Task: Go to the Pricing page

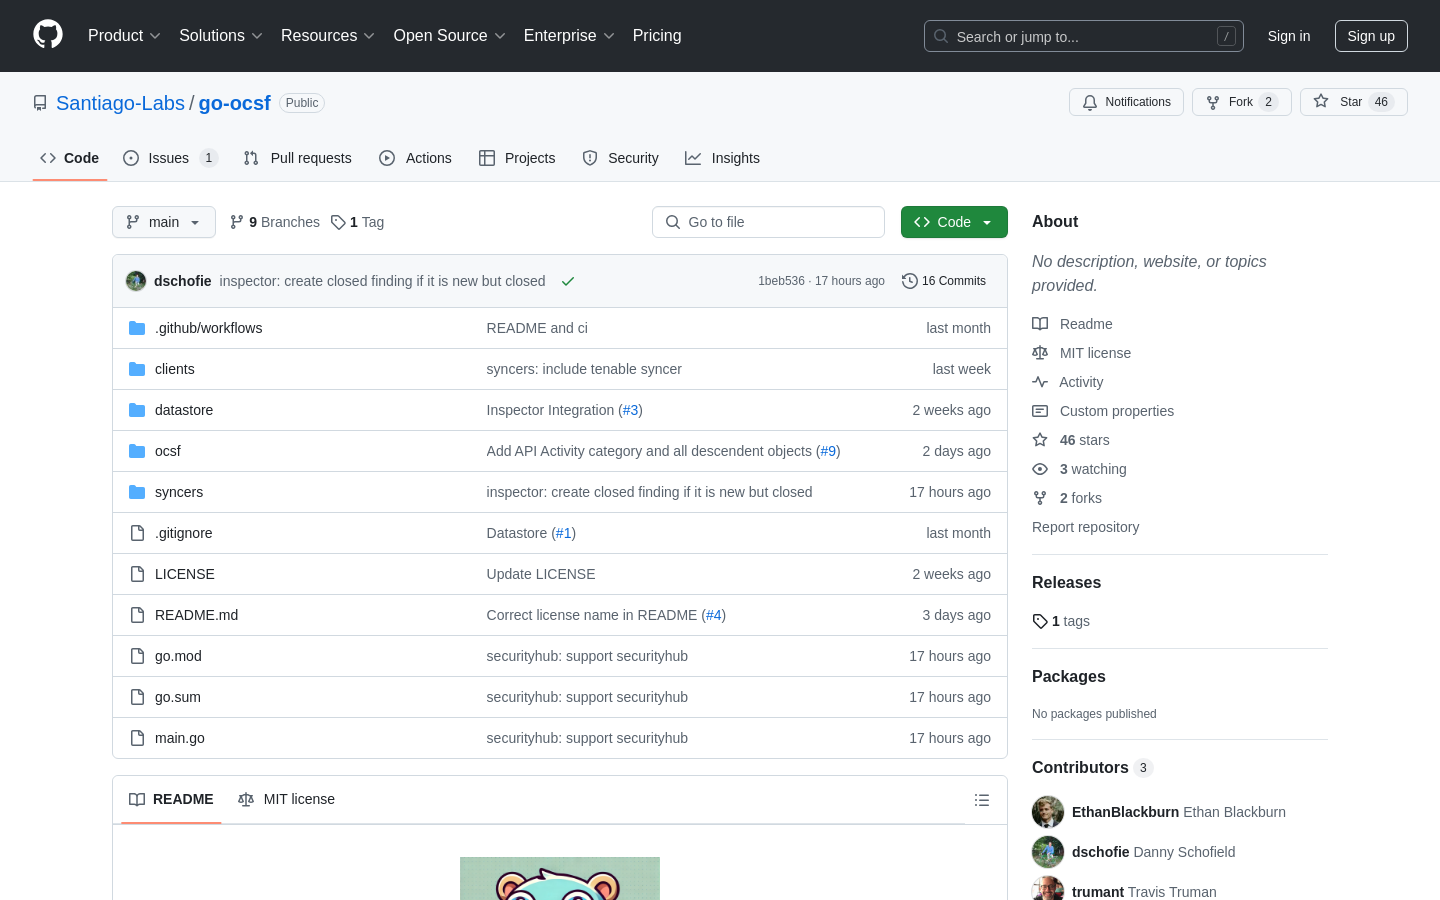Action: [657, 36]
